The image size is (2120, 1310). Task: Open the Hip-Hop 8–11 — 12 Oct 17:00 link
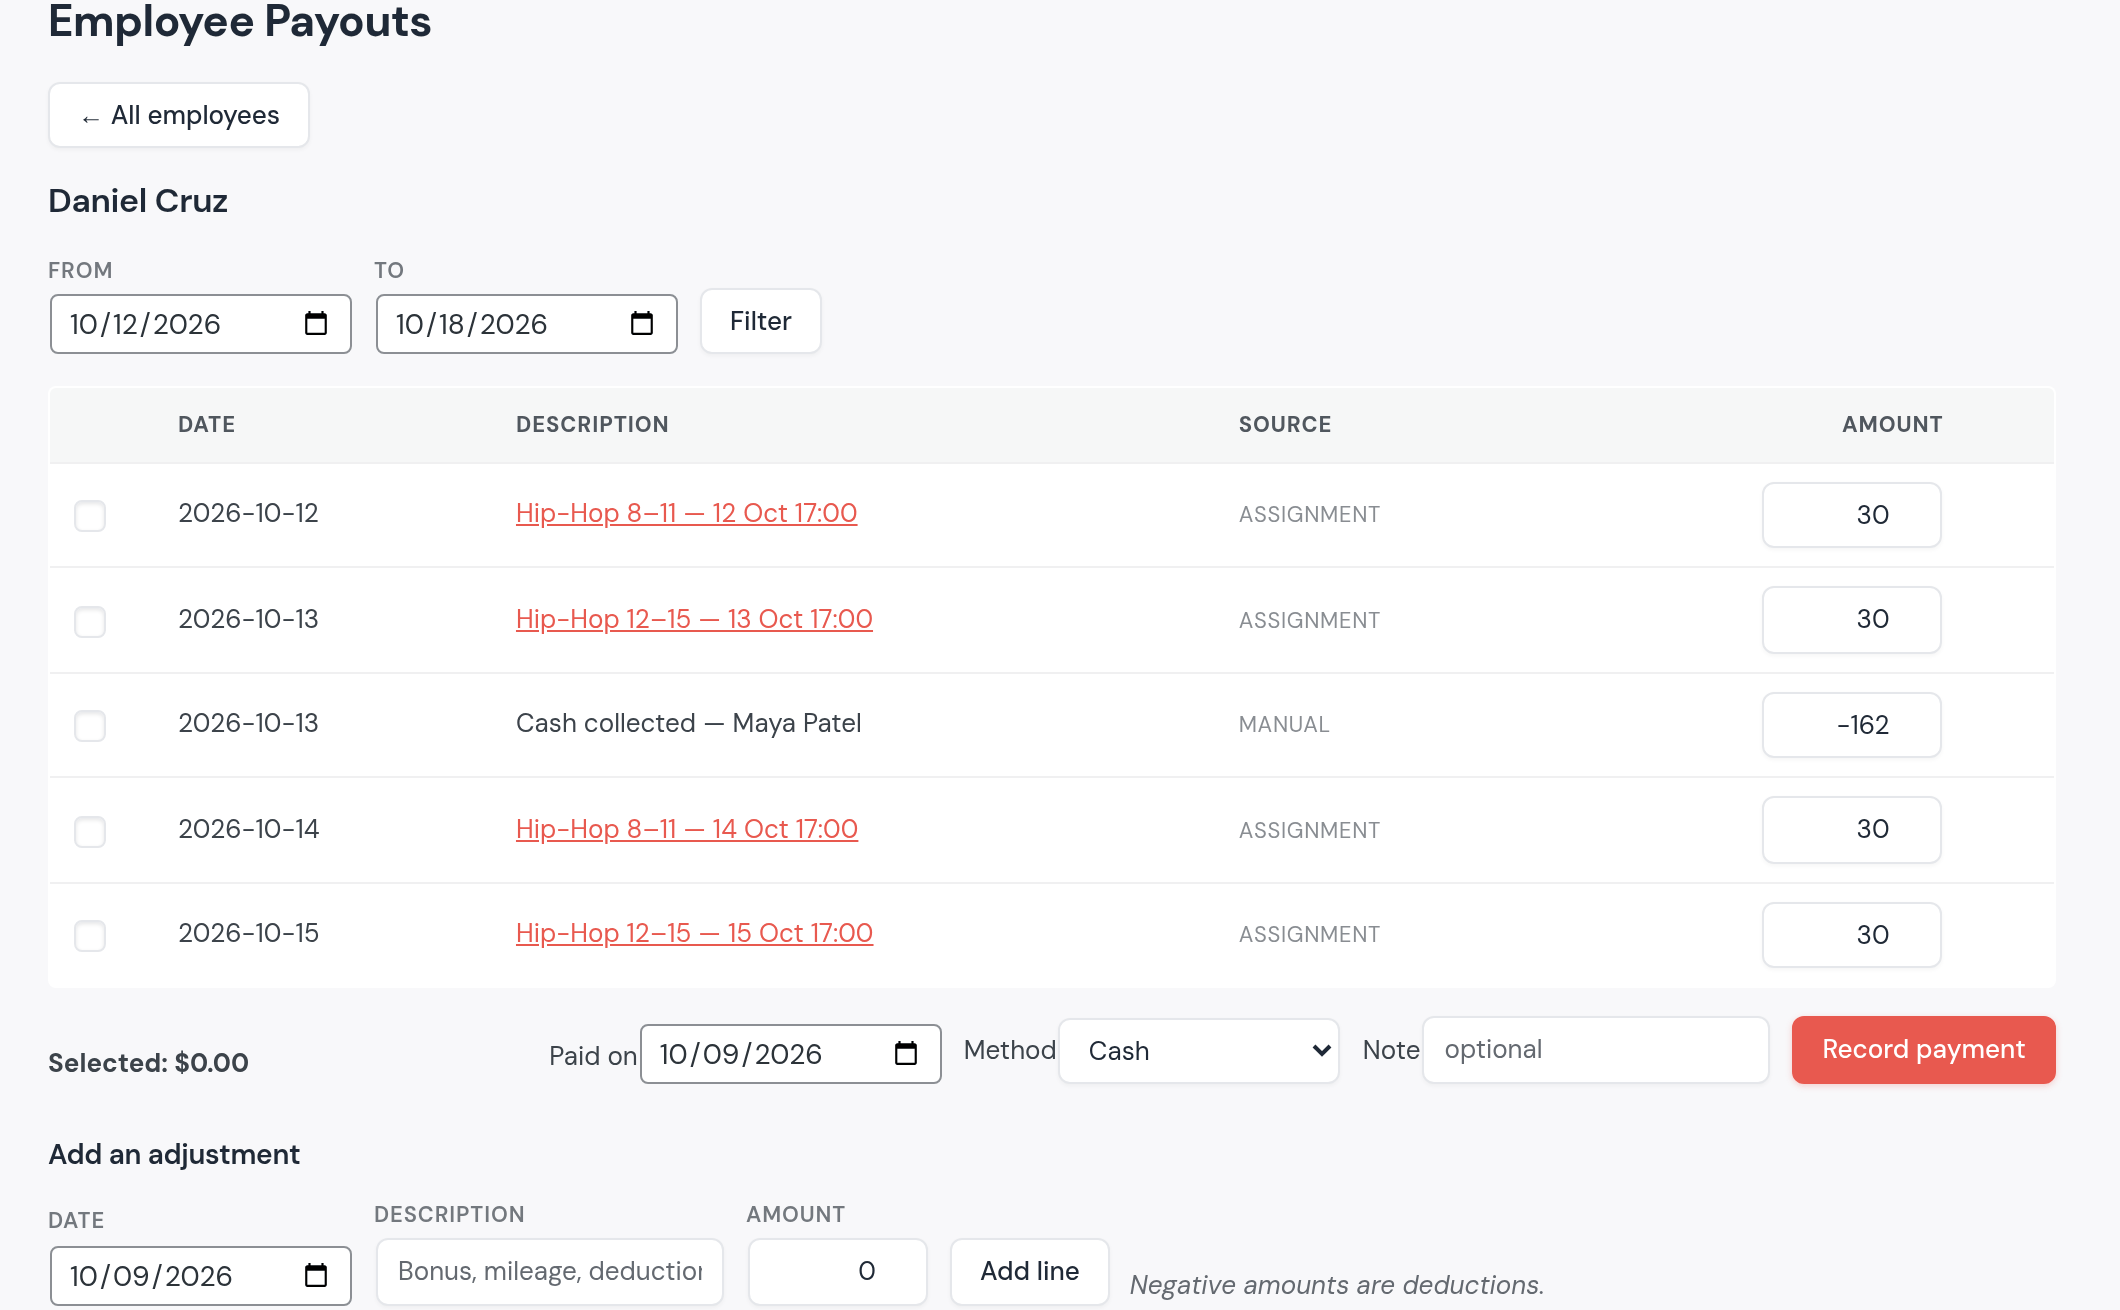(686, 513)
